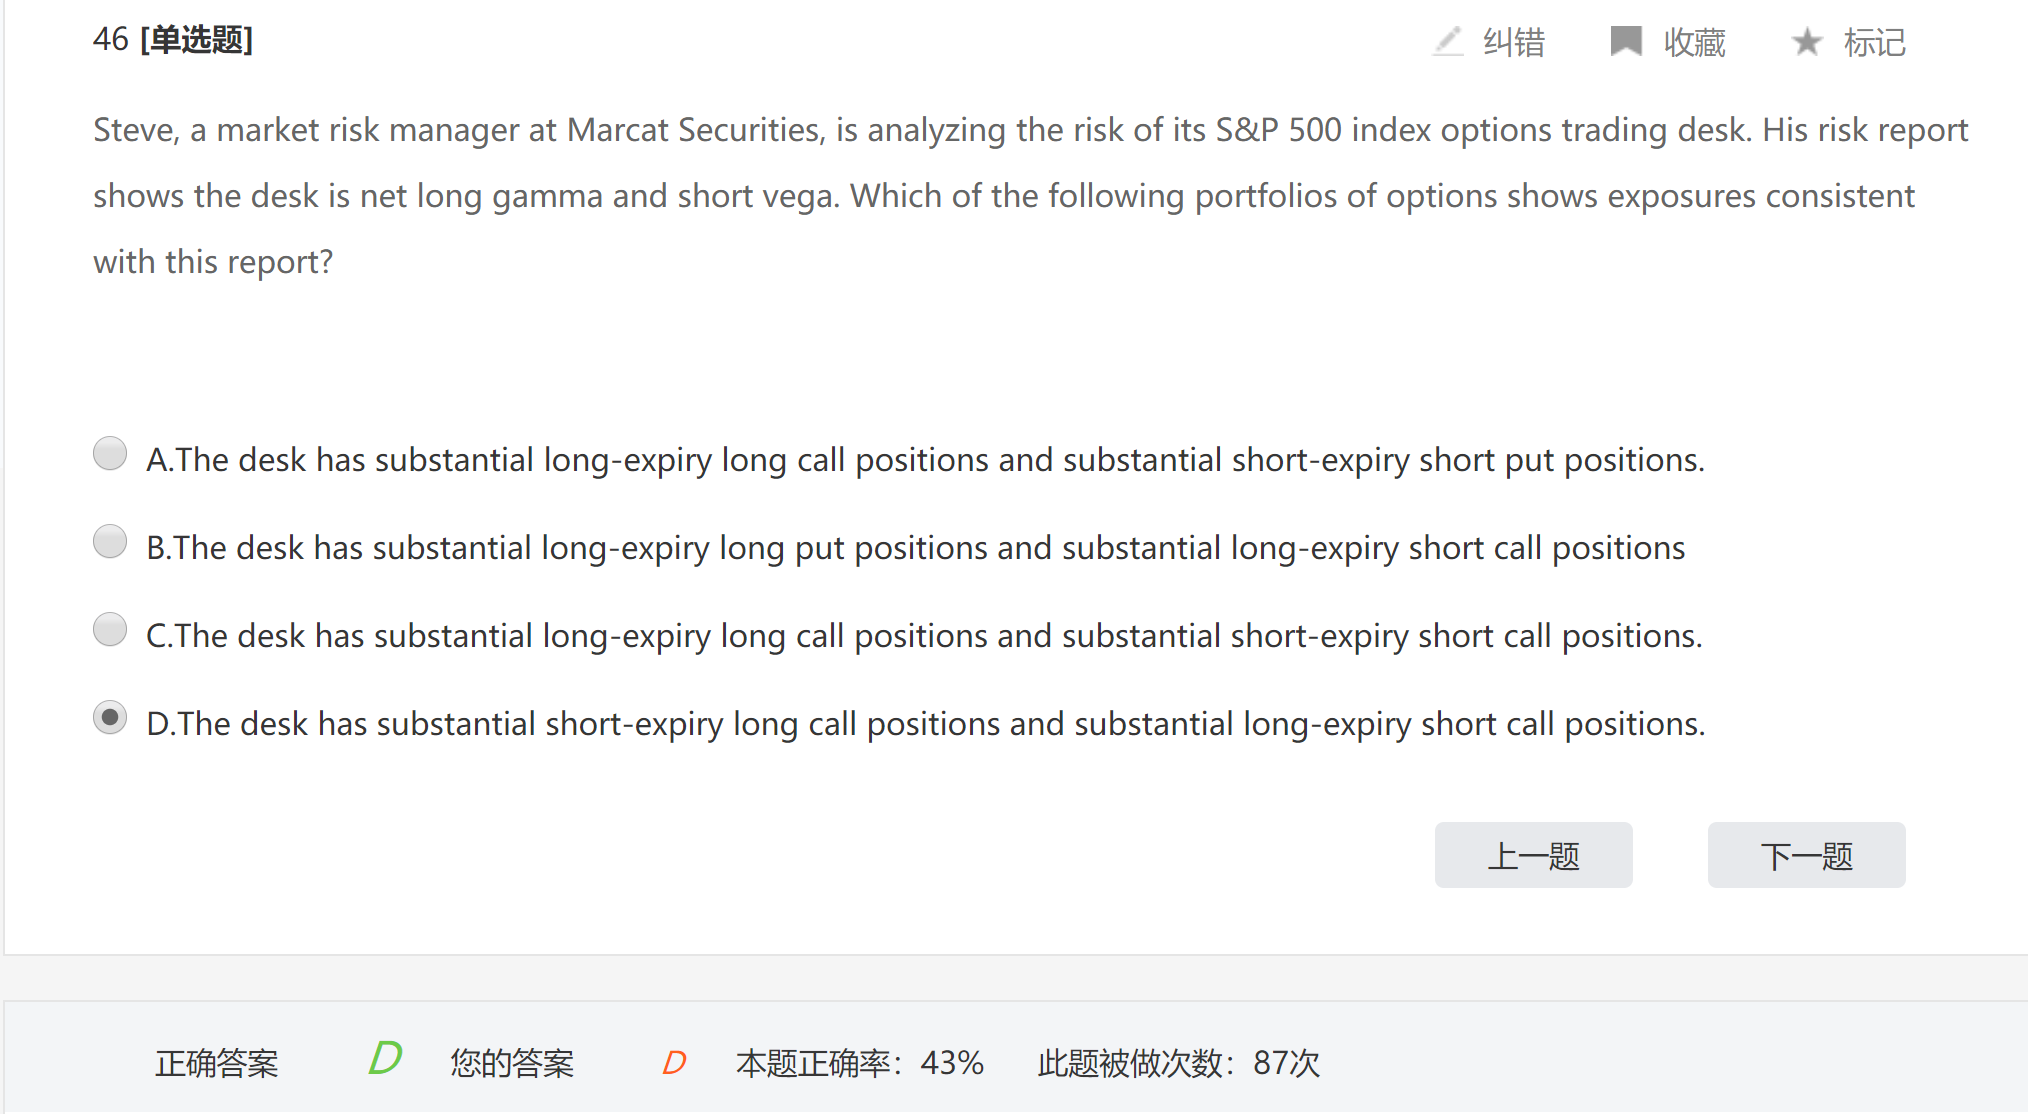The width and height of the screenshot is (2028, 1114).
Task: Click option C long-expiry long call text
Action: point(924,636)
